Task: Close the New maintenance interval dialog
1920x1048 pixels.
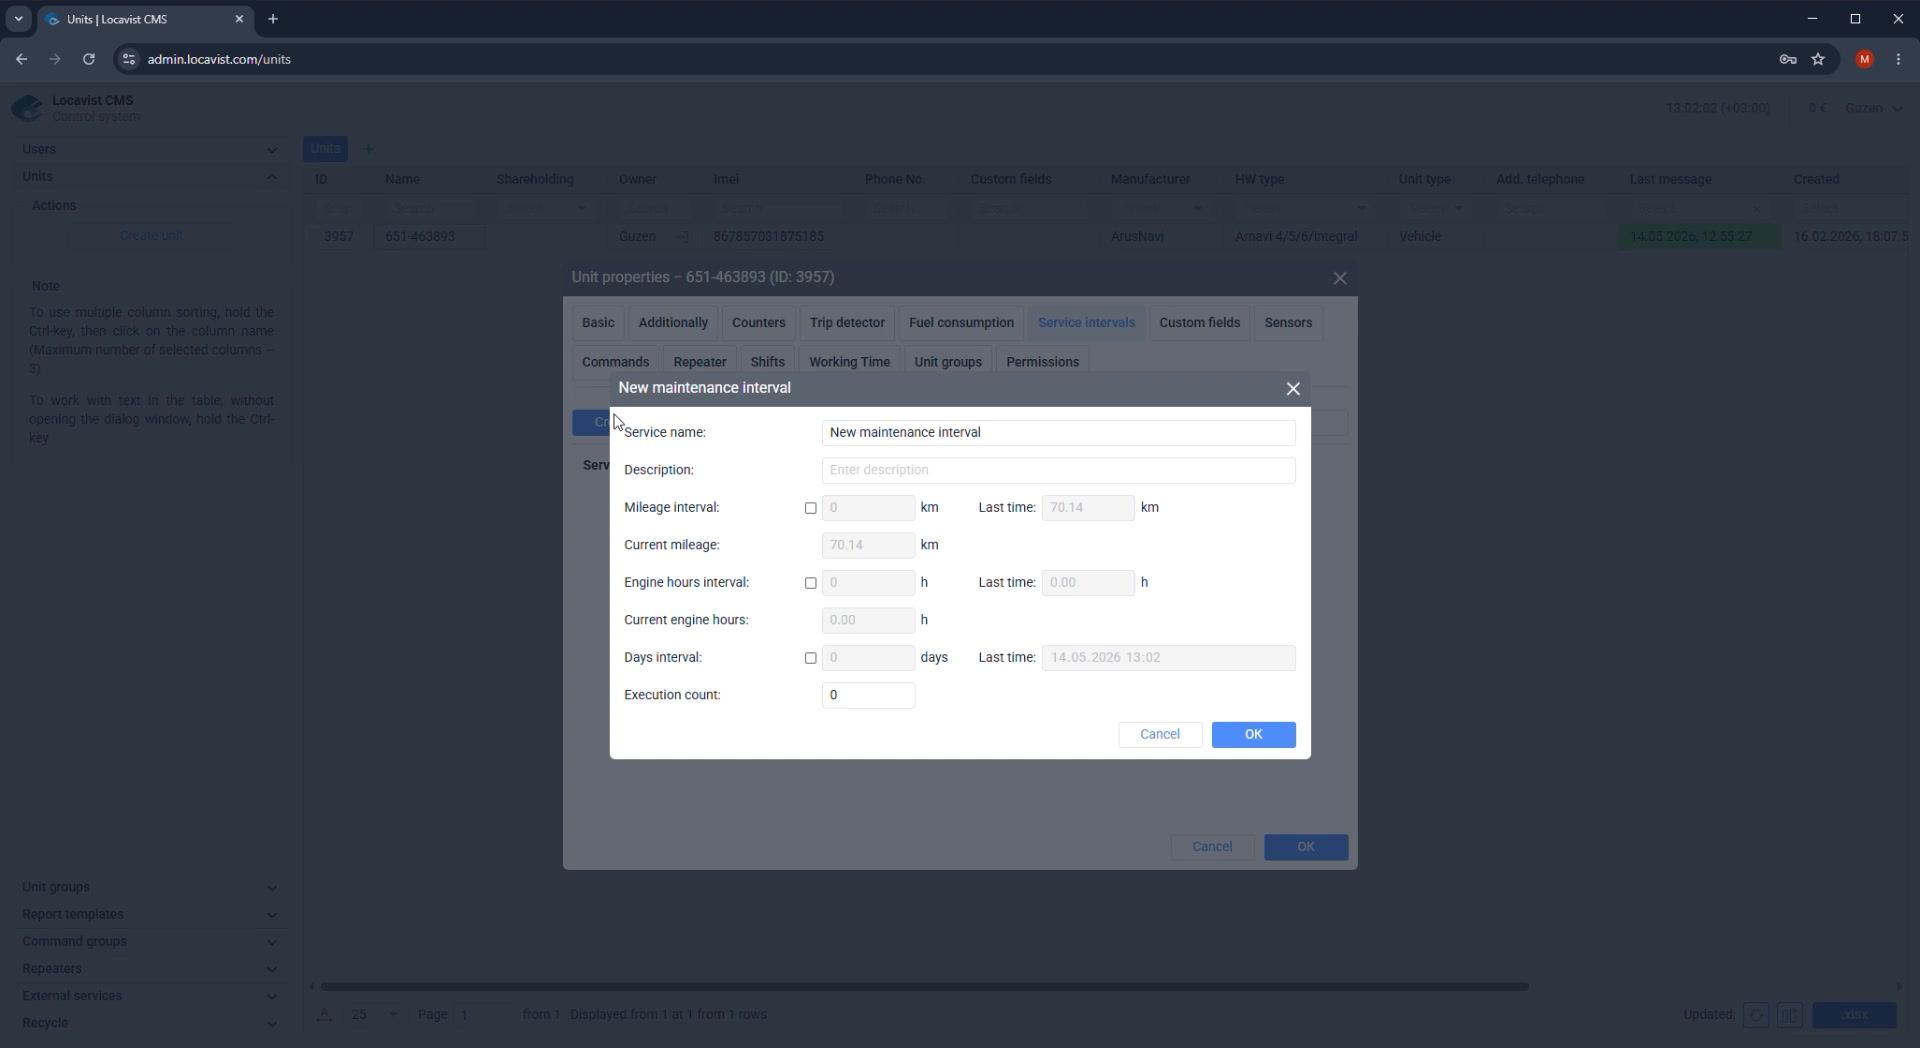Action: (1293, 389)
